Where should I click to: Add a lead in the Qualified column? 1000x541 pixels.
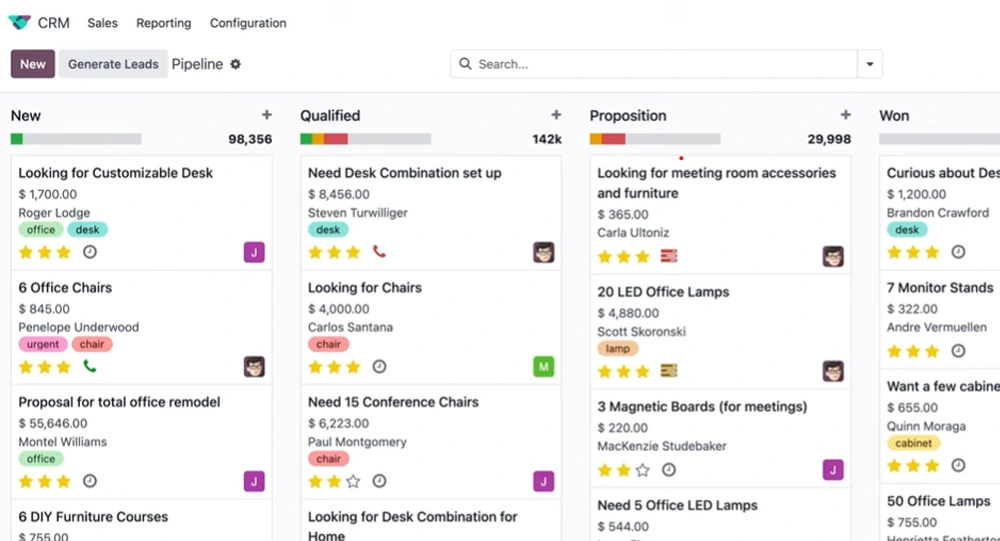click(556, 115)
